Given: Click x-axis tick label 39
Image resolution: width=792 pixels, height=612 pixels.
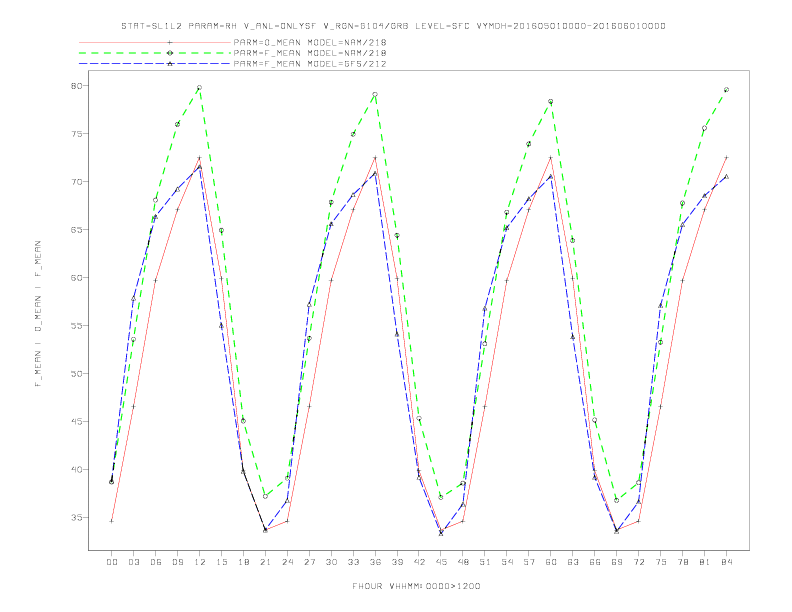Looking at the screenshot, I should coord(397,562).
